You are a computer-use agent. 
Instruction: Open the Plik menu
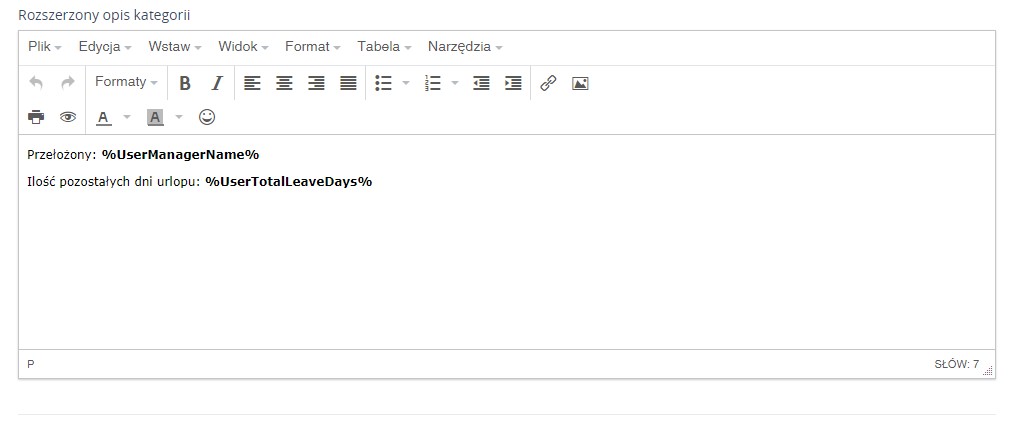point(45,46)
